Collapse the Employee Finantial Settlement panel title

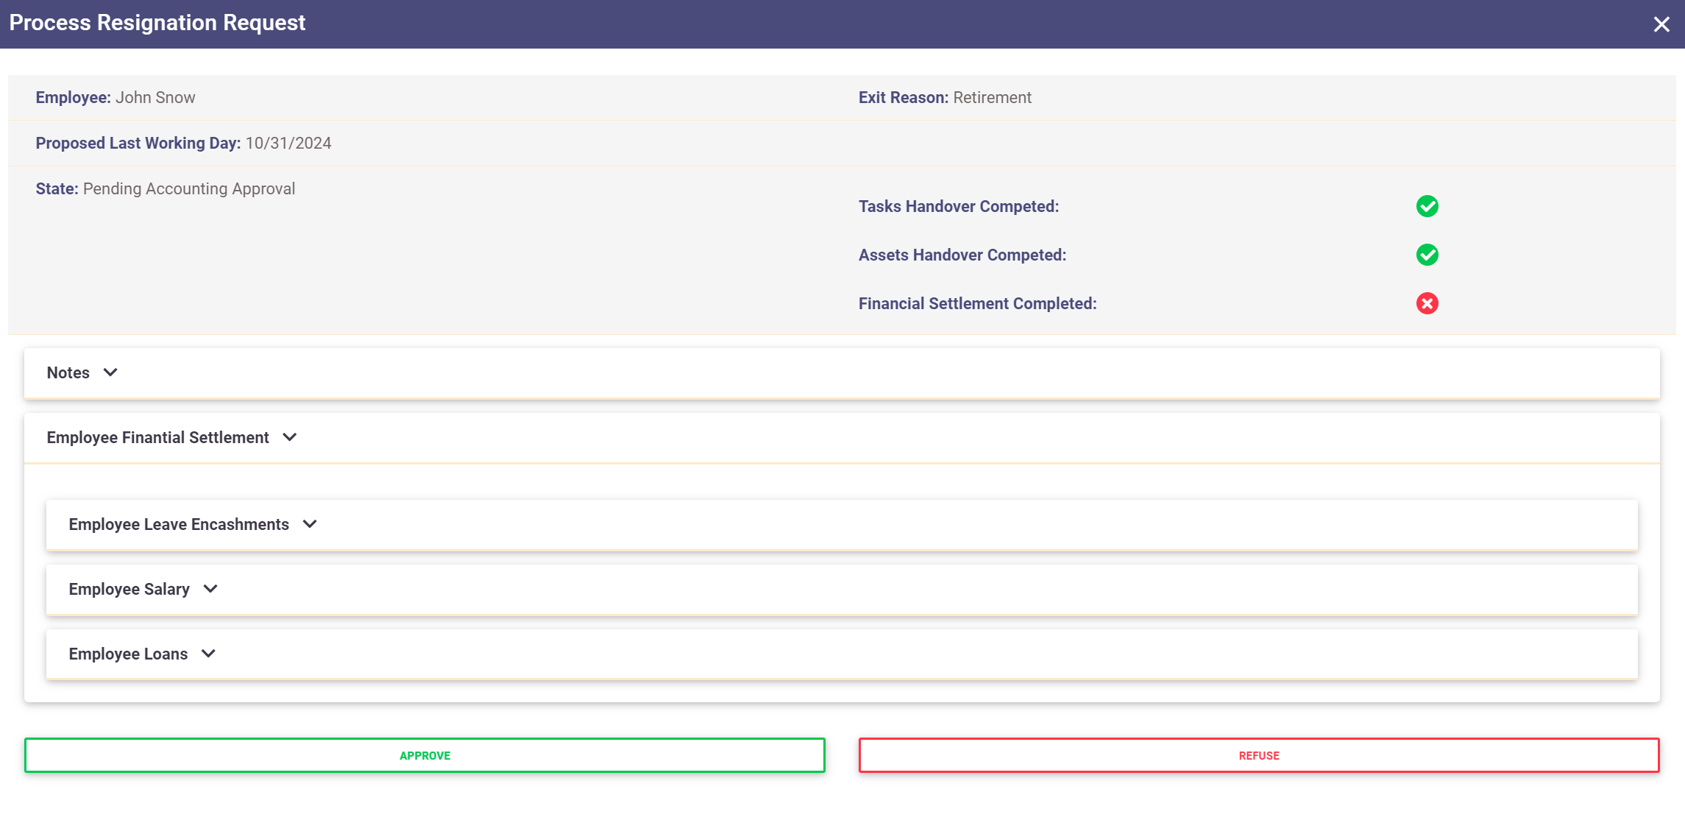(158, 438)
